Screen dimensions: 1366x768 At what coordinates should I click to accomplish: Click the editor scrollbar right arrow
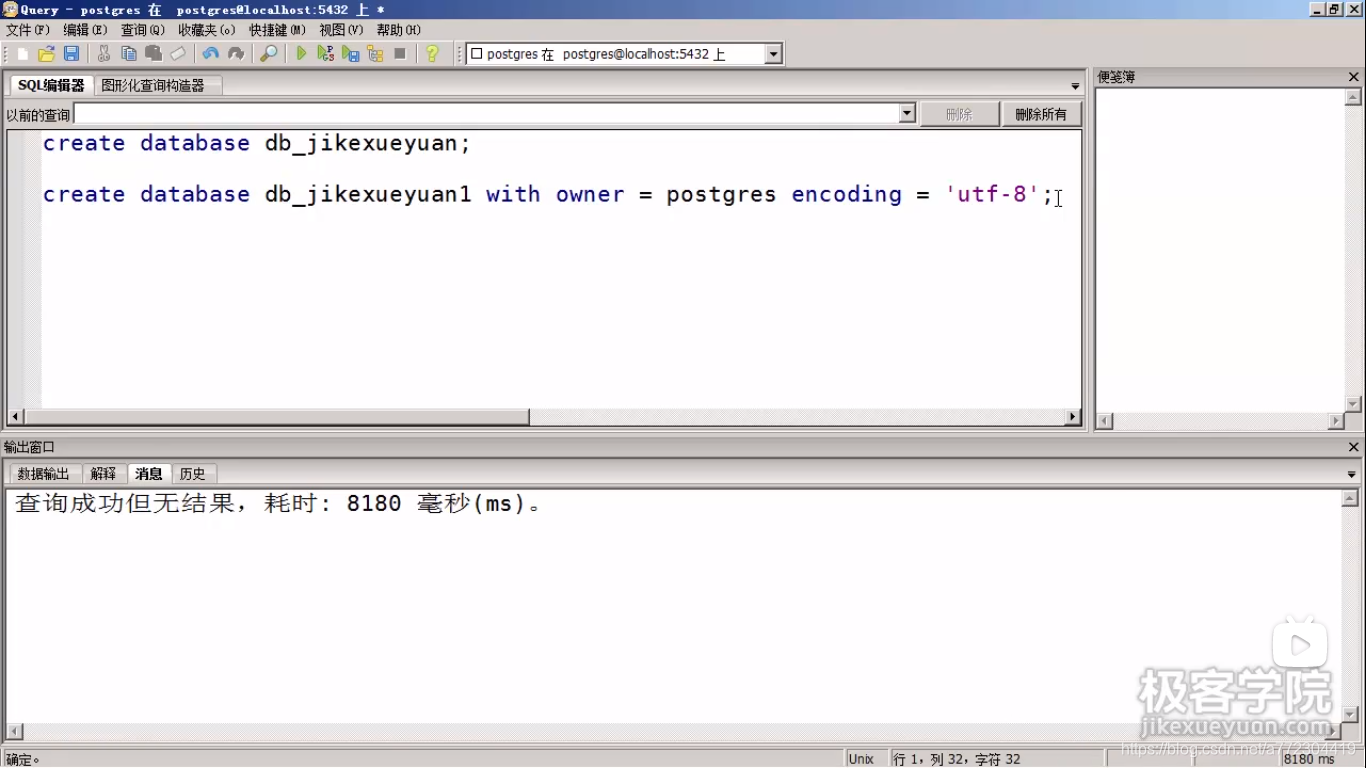1073,417
